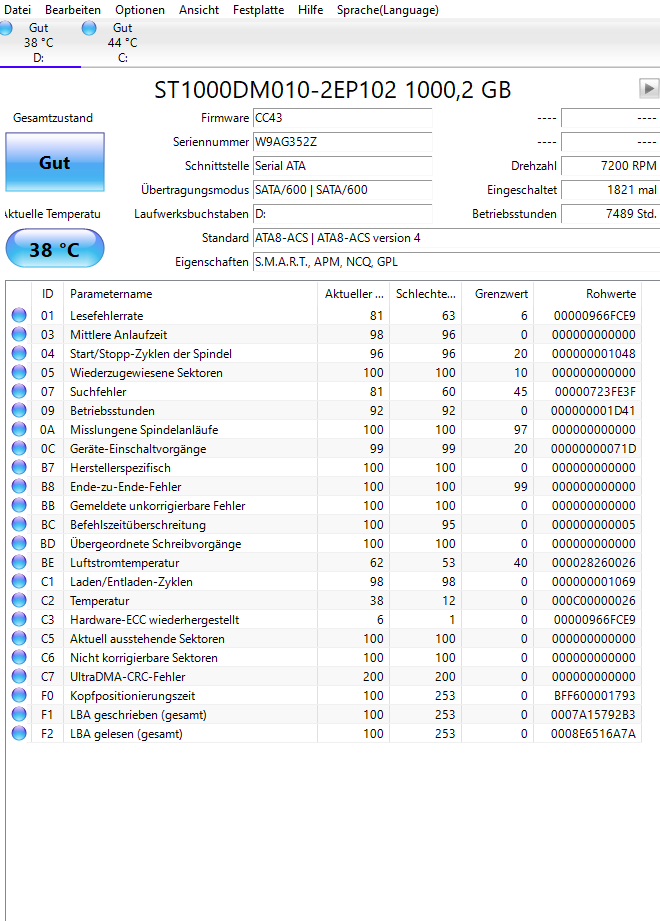Open the Hilfe menu

click(x=311, y=10)
